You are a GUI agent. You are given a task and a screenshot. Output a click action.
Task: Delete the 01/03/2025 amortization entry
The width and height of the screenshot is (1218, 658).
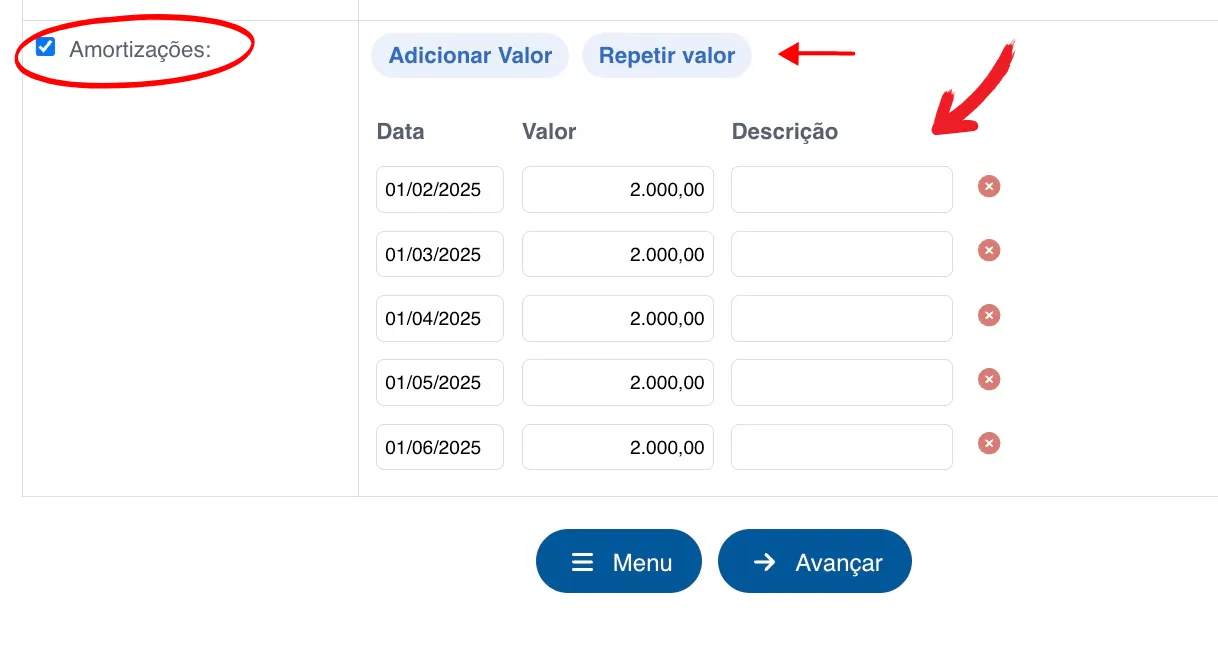click(988, 251)
